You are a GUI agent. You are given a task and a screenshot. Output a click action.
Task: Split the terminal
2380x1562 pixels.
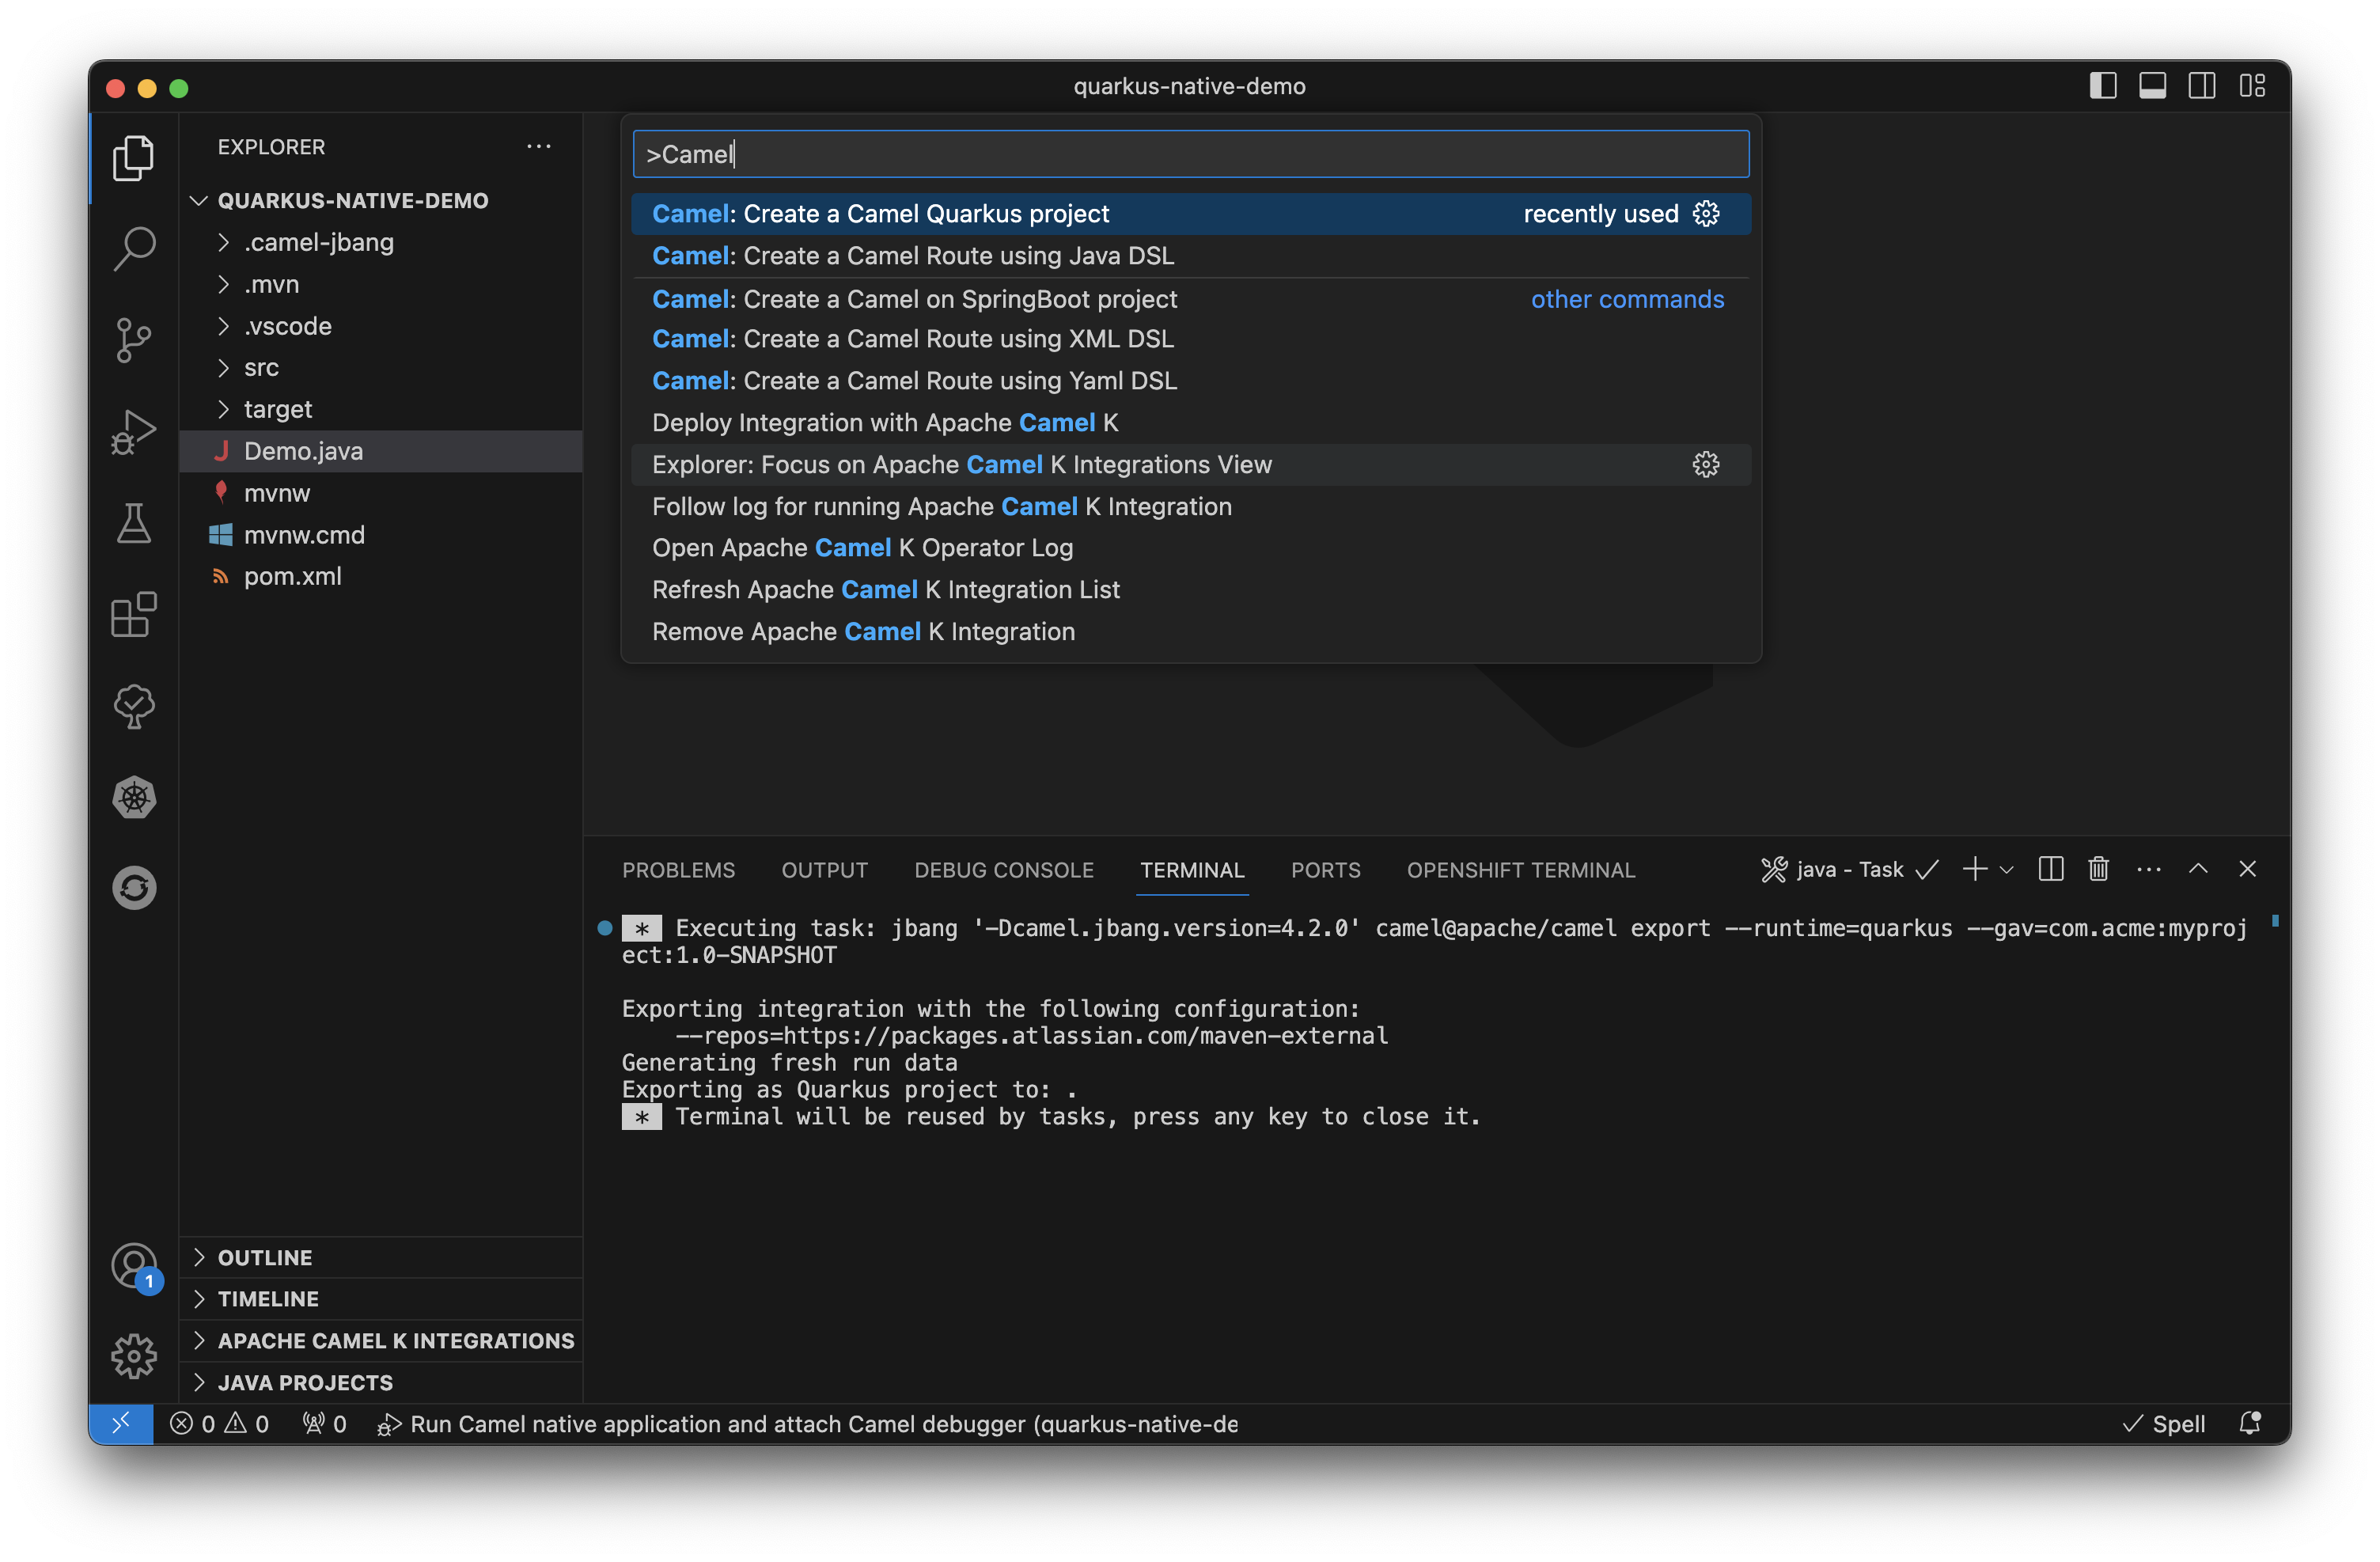tap(2050, 869)
